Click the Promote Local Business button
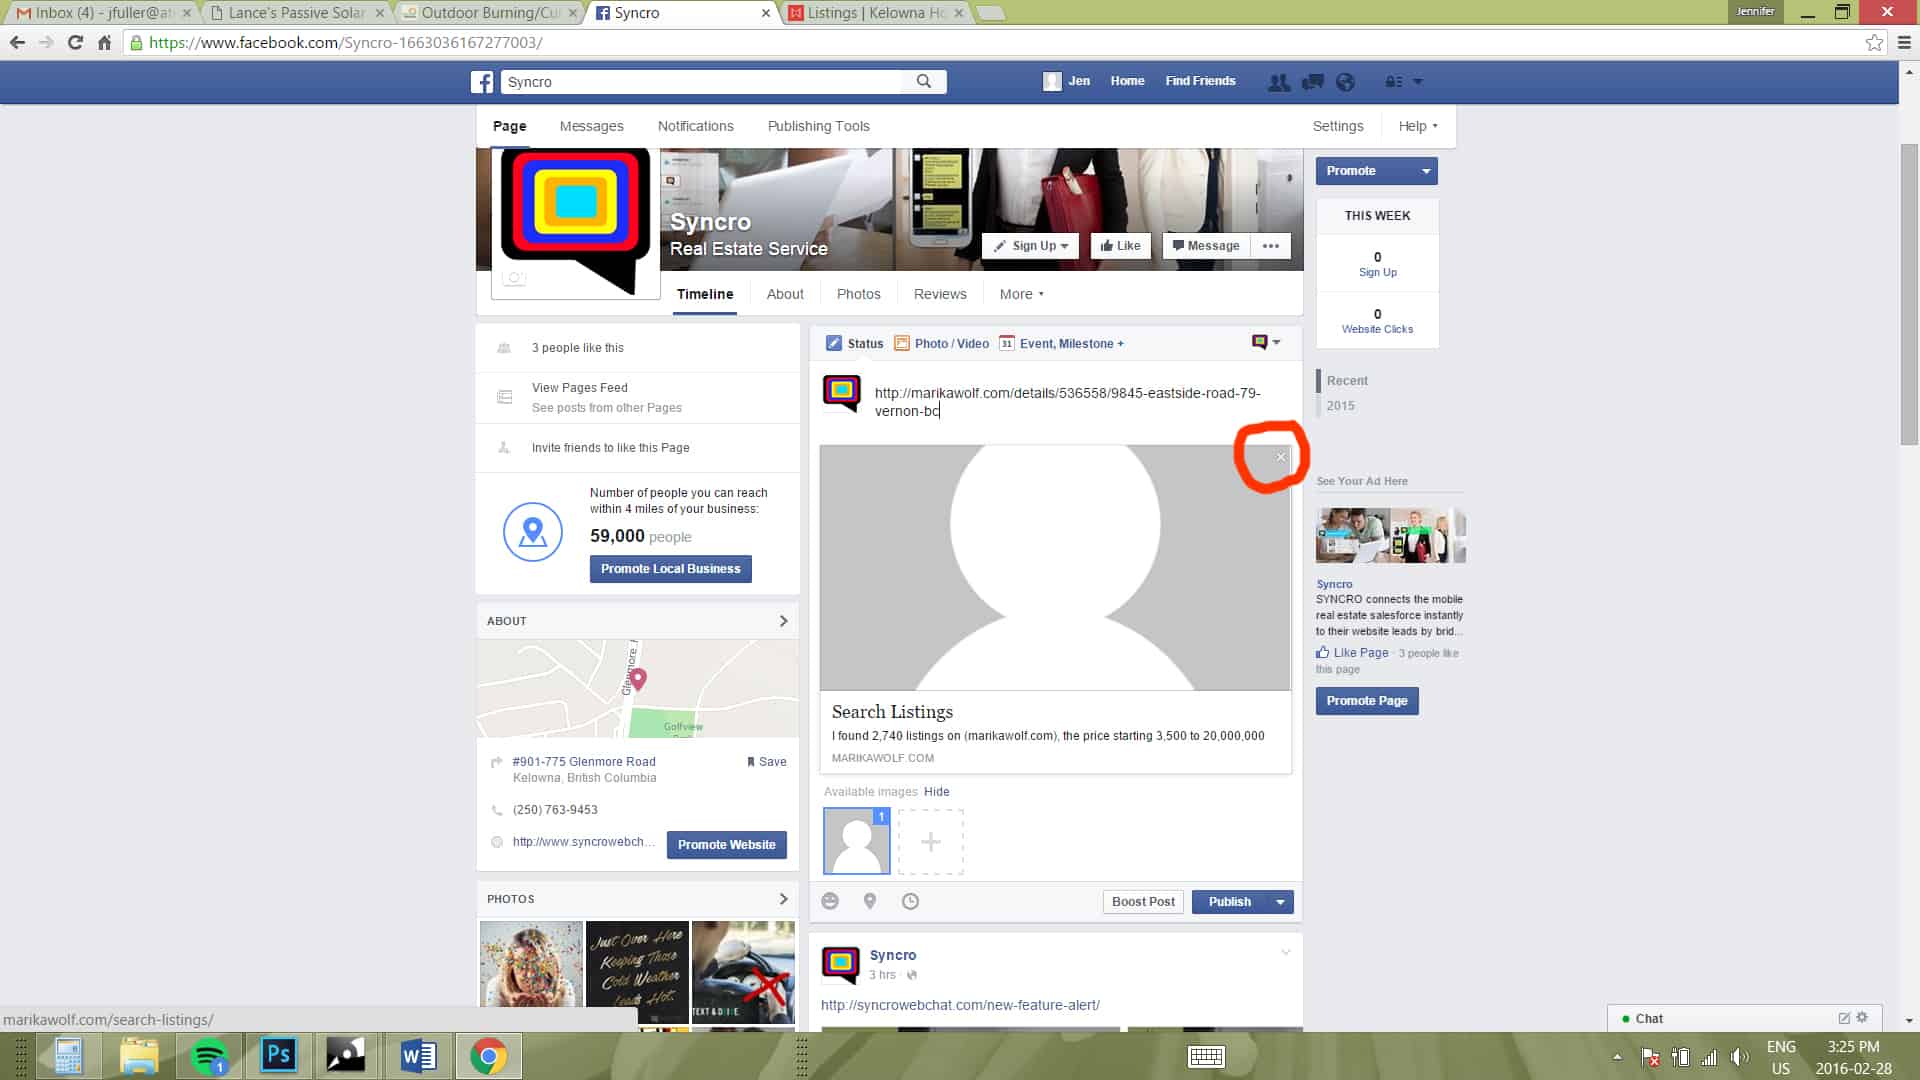The width and height of the screenshot is (1920, 1080). [x=670, y=569]
